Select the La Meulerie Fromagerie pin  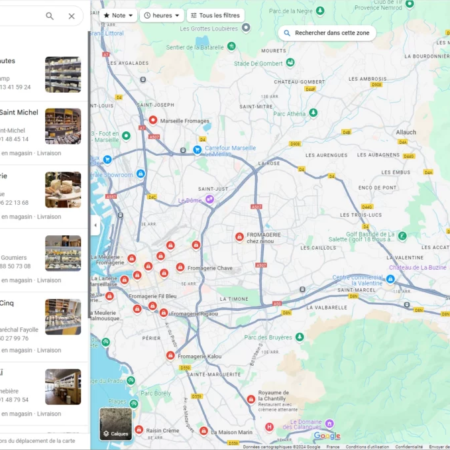click(x=132, y=258)
